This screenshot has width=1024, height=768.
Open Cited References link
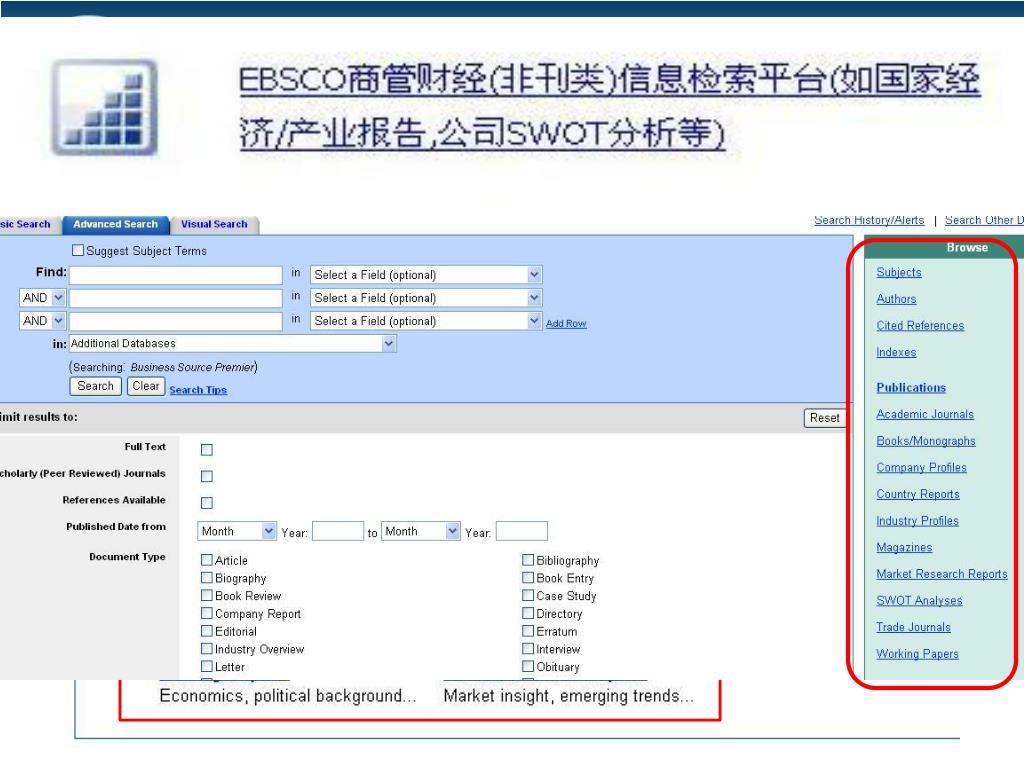tap(920, 326)
